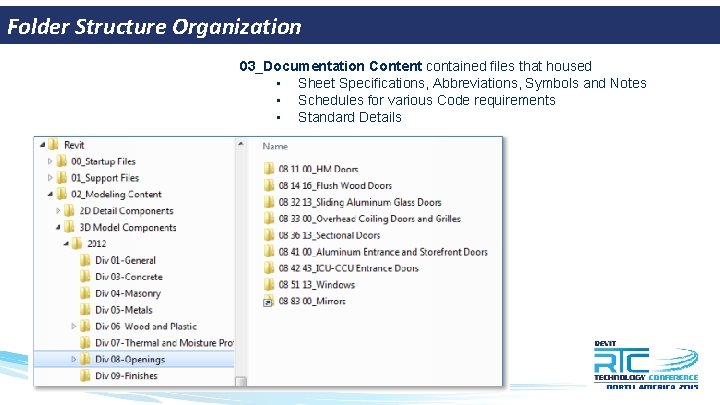Collapse the Revit root tree node
The height and width of the screenshot is (405, 720).
[x=42, y=145]
